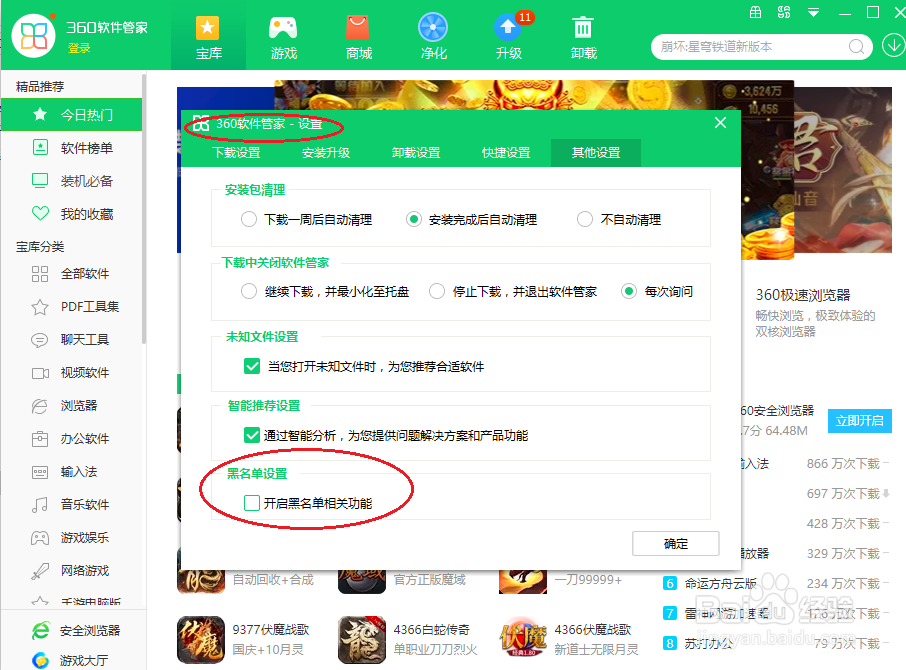Image resolution: width=906 pixels, height=670 pixels.
Task: Enable 开启黑名单相关功能 checkbox
Action: pyautogui.click(x=252, y=503)
